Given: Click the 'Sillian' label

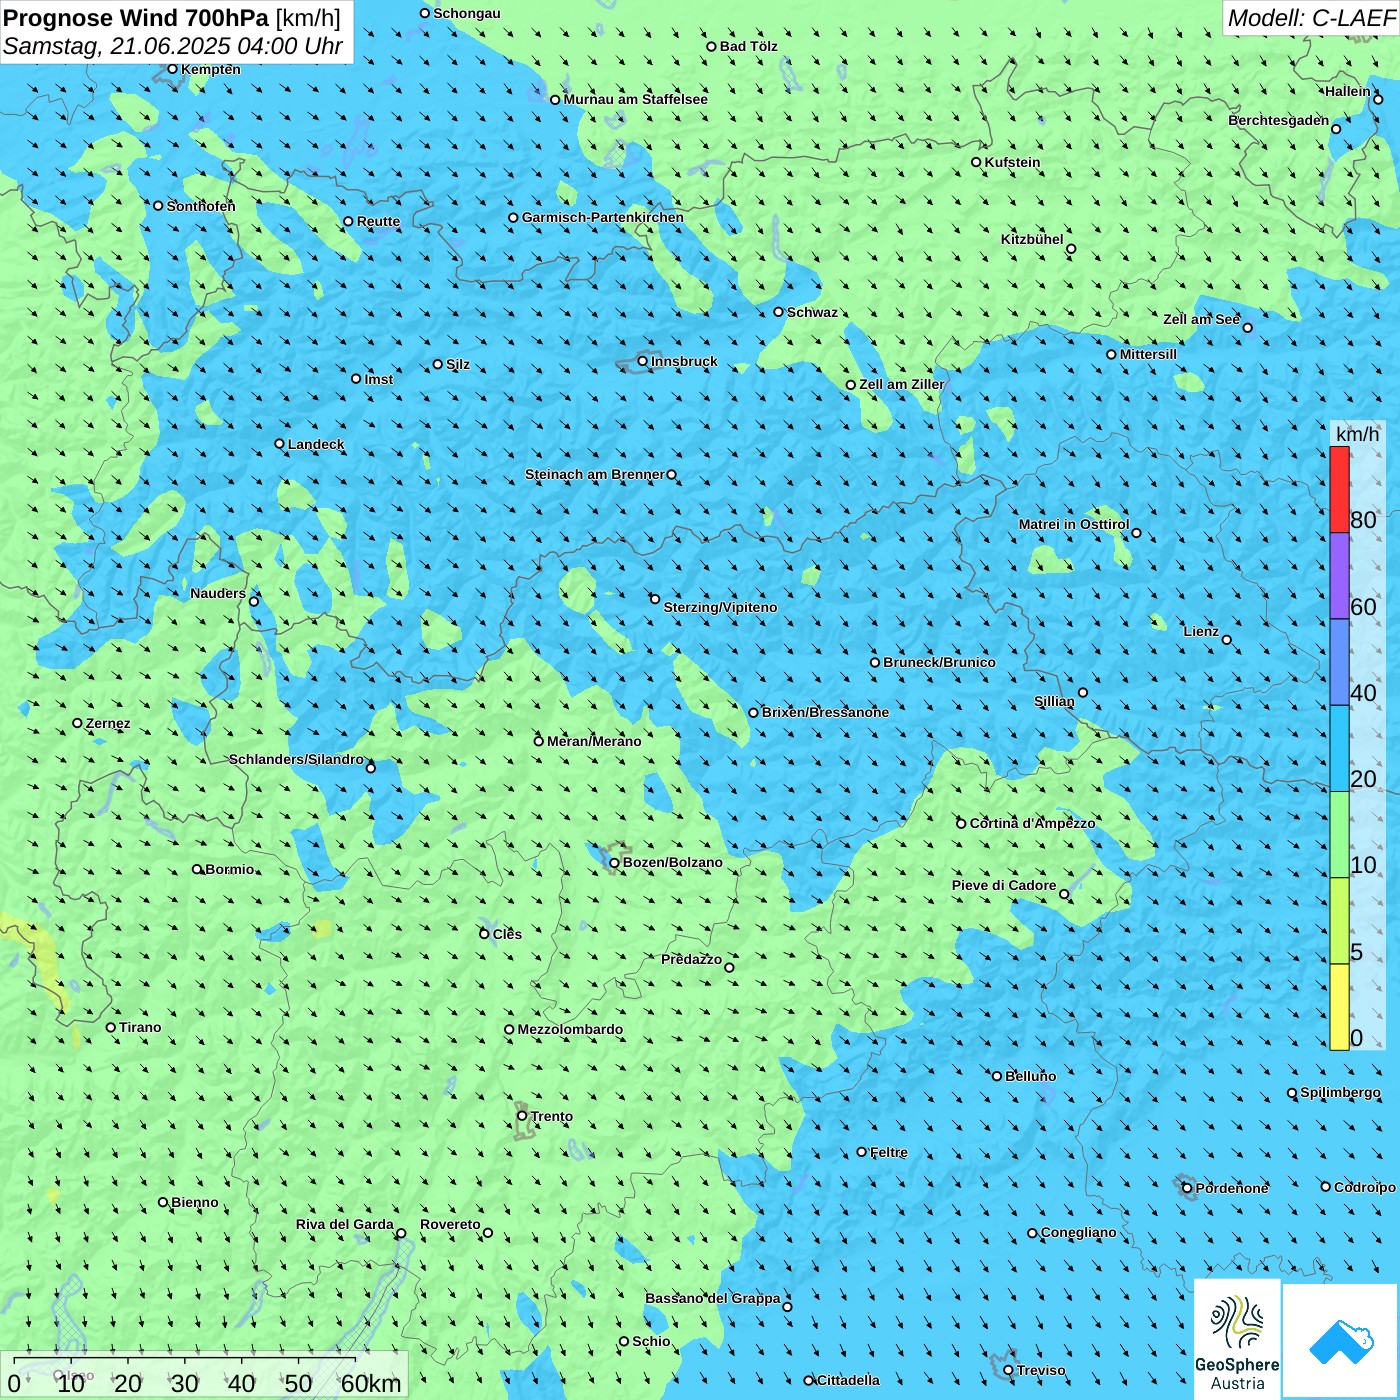Looking at the screenshot, I should 1054,701.
